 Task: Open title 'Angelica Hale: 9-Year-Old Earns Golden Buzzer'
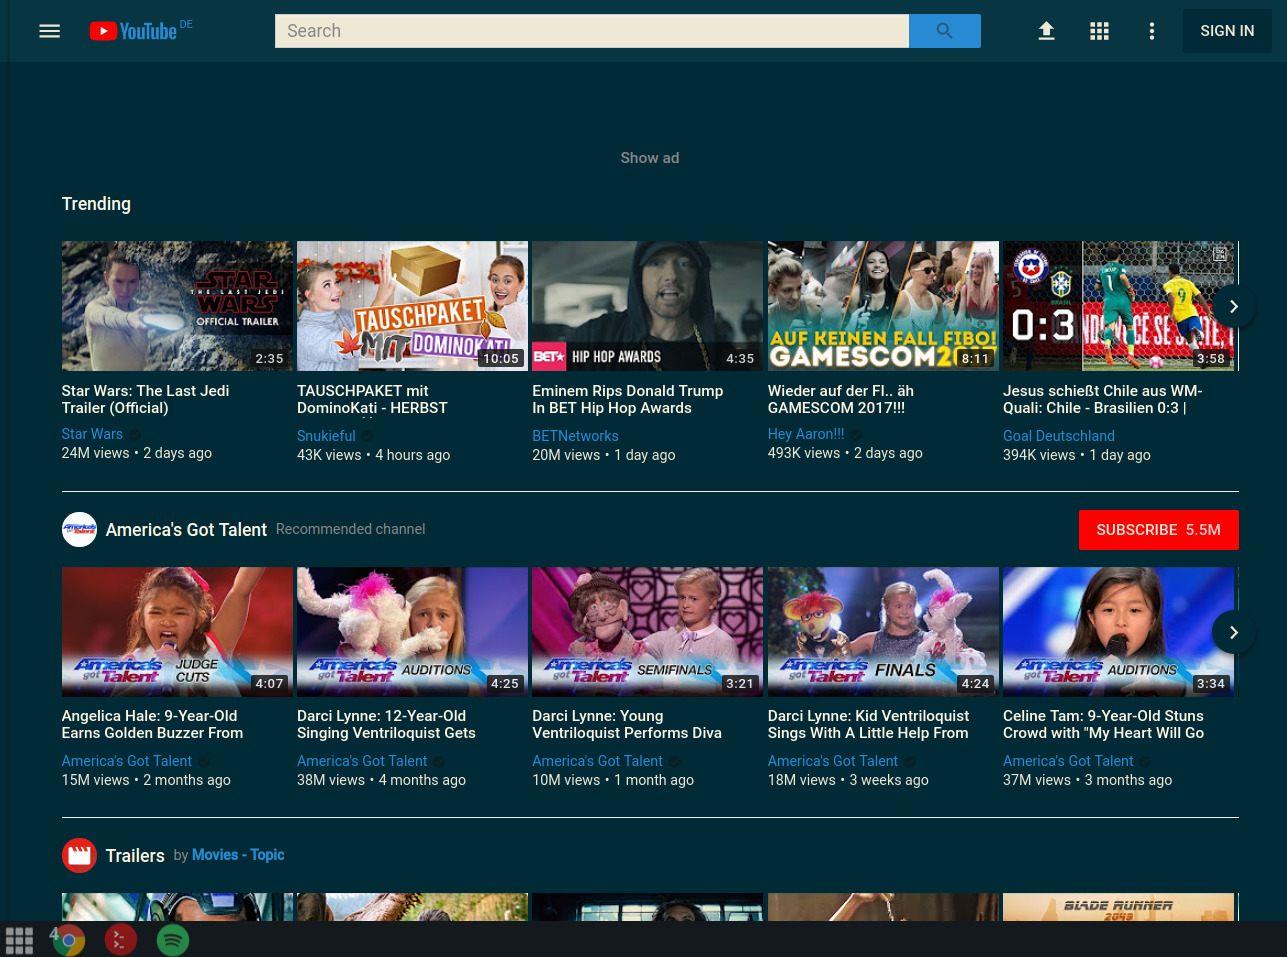coord(152,724)
